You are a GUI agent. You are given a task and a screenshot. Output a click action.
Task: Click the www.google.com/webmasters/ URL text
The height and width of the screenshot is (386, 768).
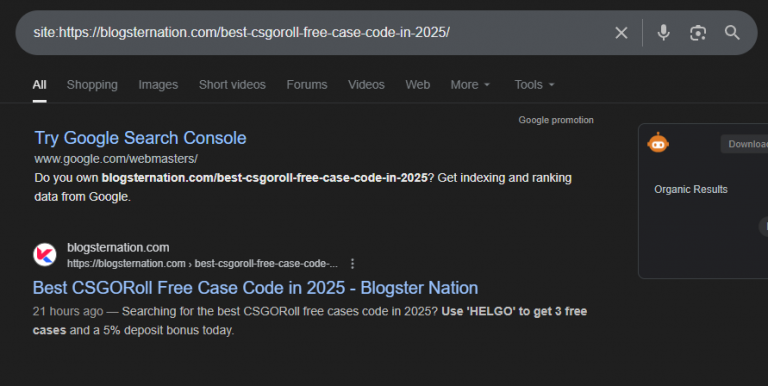point(116,159)
